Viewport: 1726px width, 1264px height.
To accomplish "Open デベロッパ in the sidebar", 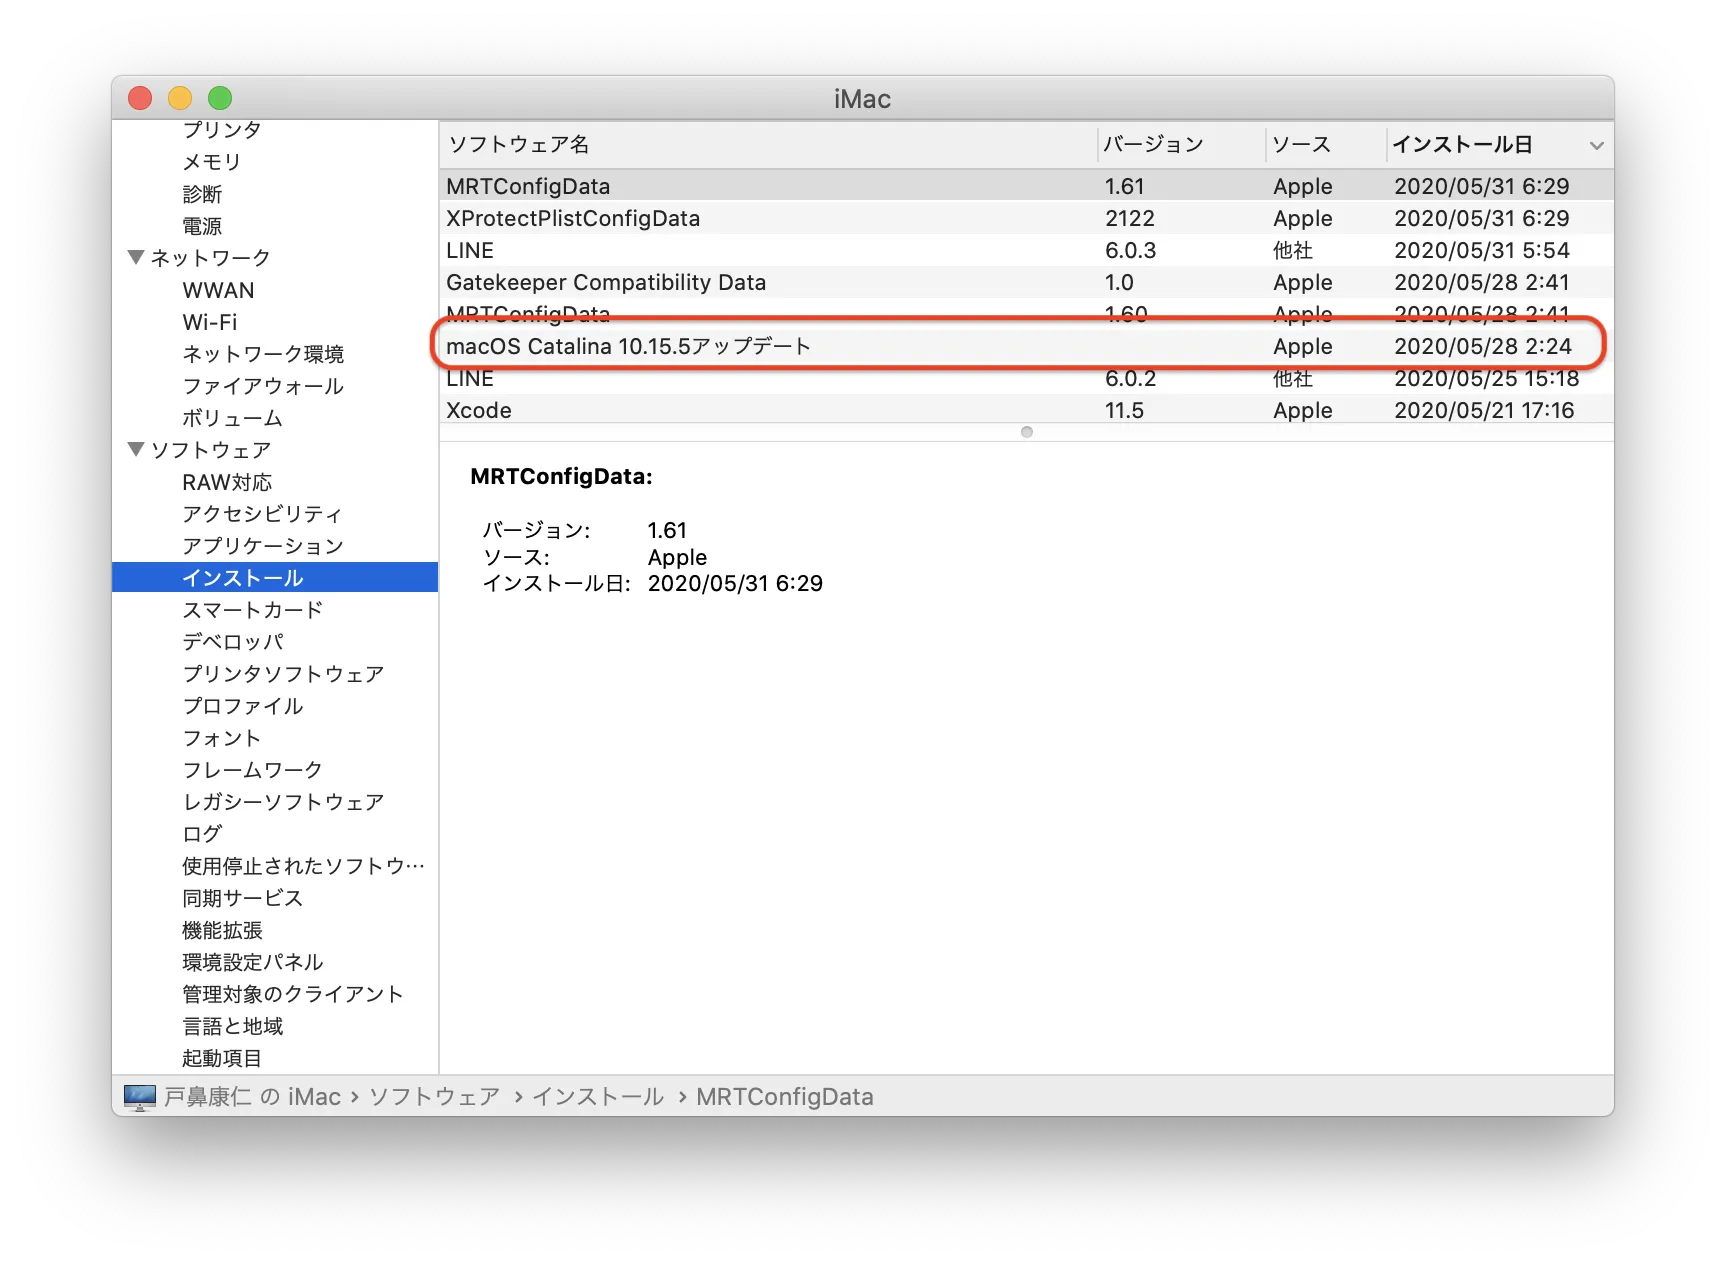I will click(233, 642).
